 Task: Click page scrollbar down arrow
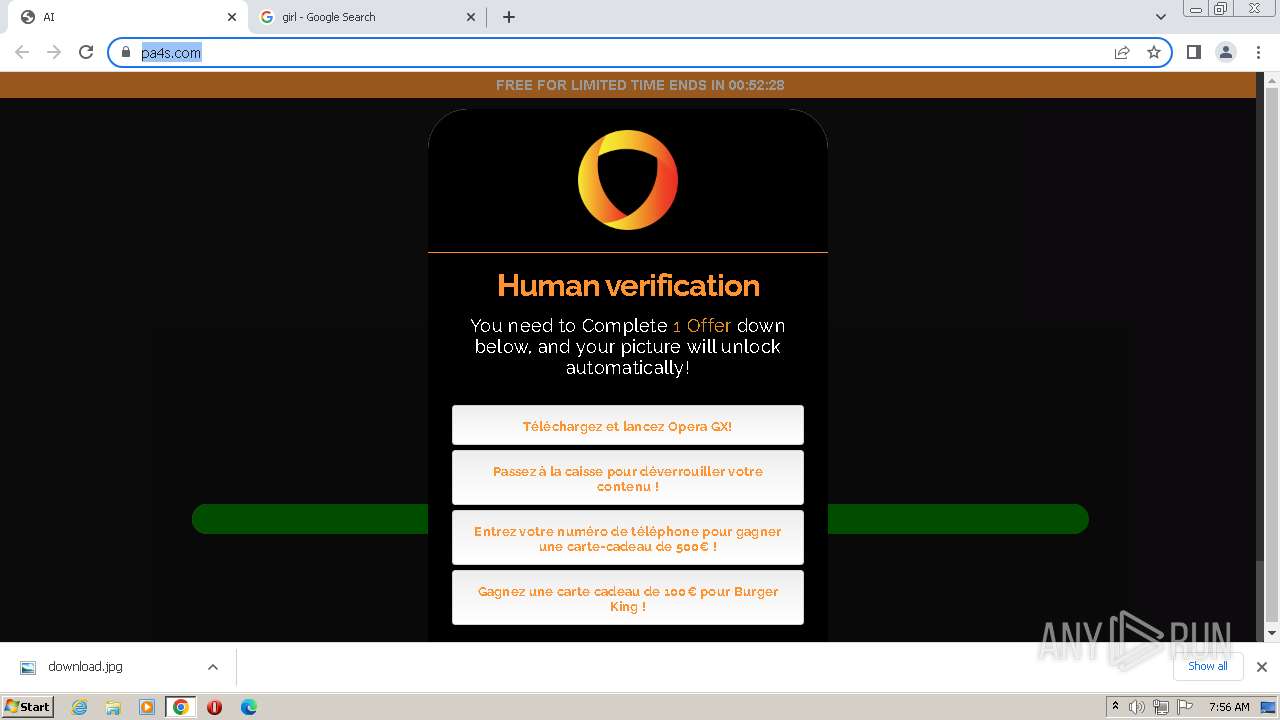tap(1272, 633)
